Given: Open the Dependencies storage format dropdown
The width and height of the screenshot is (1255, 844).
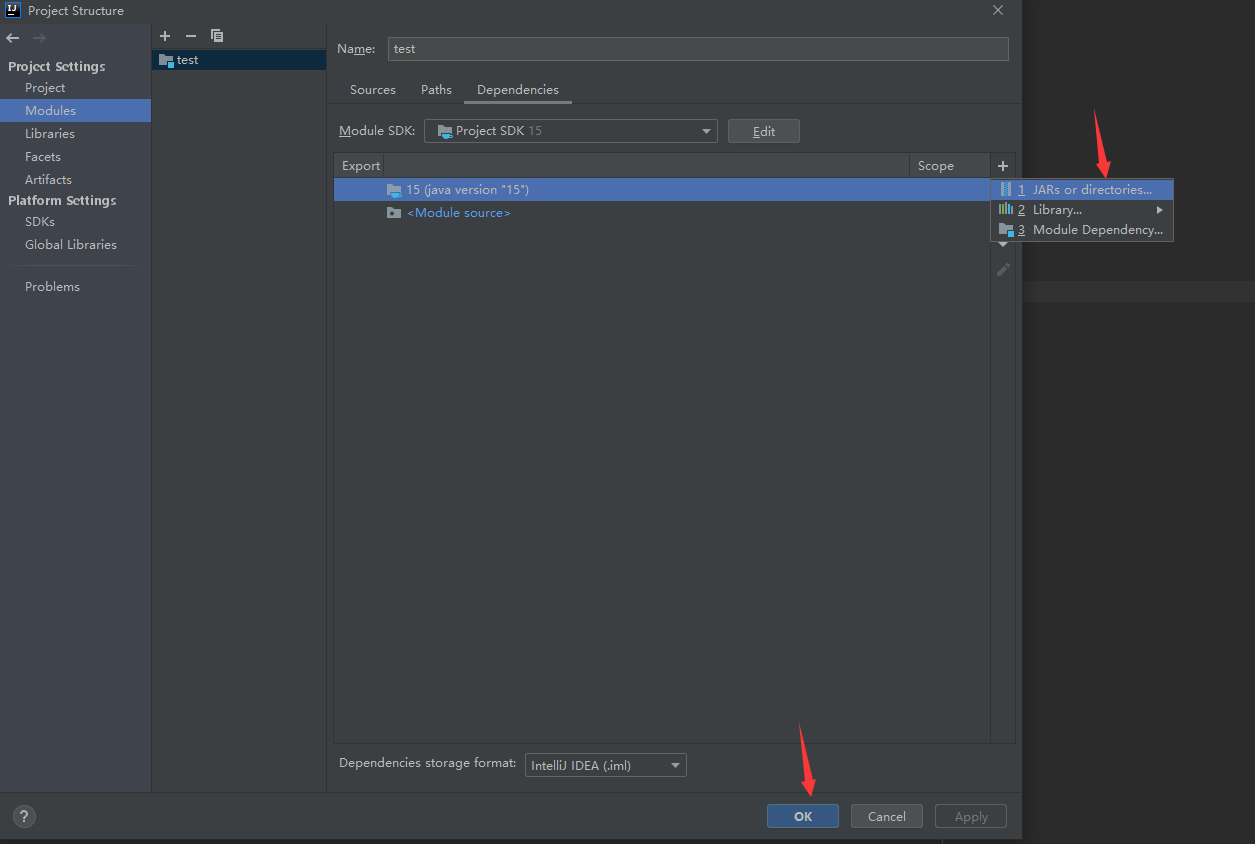Looking at the screenshot, I should click(x=605, y=764).
